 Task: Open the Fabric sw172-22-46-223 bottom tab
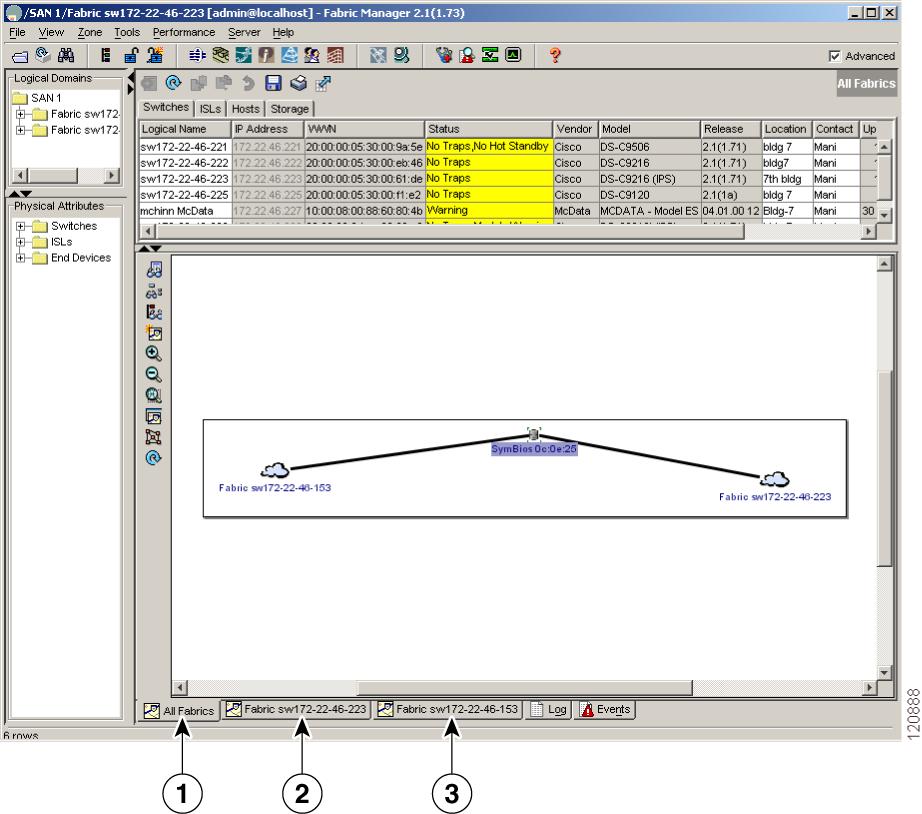tap(296, 709)
